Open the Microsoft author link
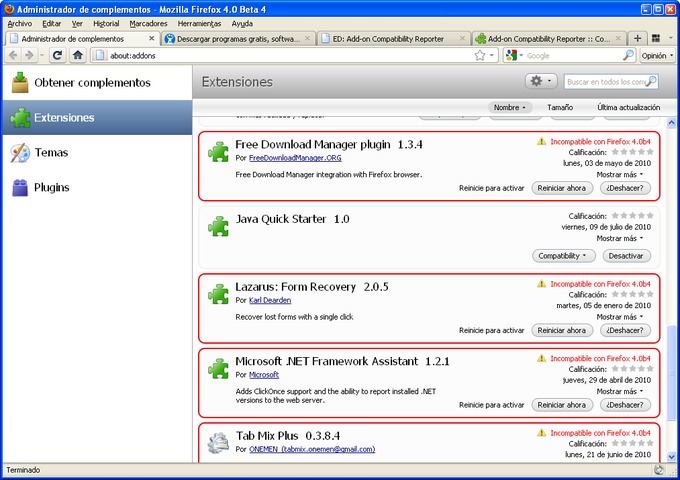Screen dimensions: 680x480 point(264,375)
